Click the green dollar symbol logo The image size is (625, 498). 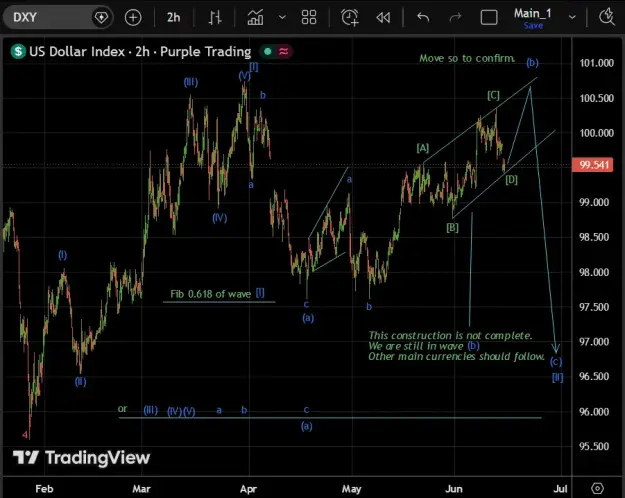tap(18, 51)
